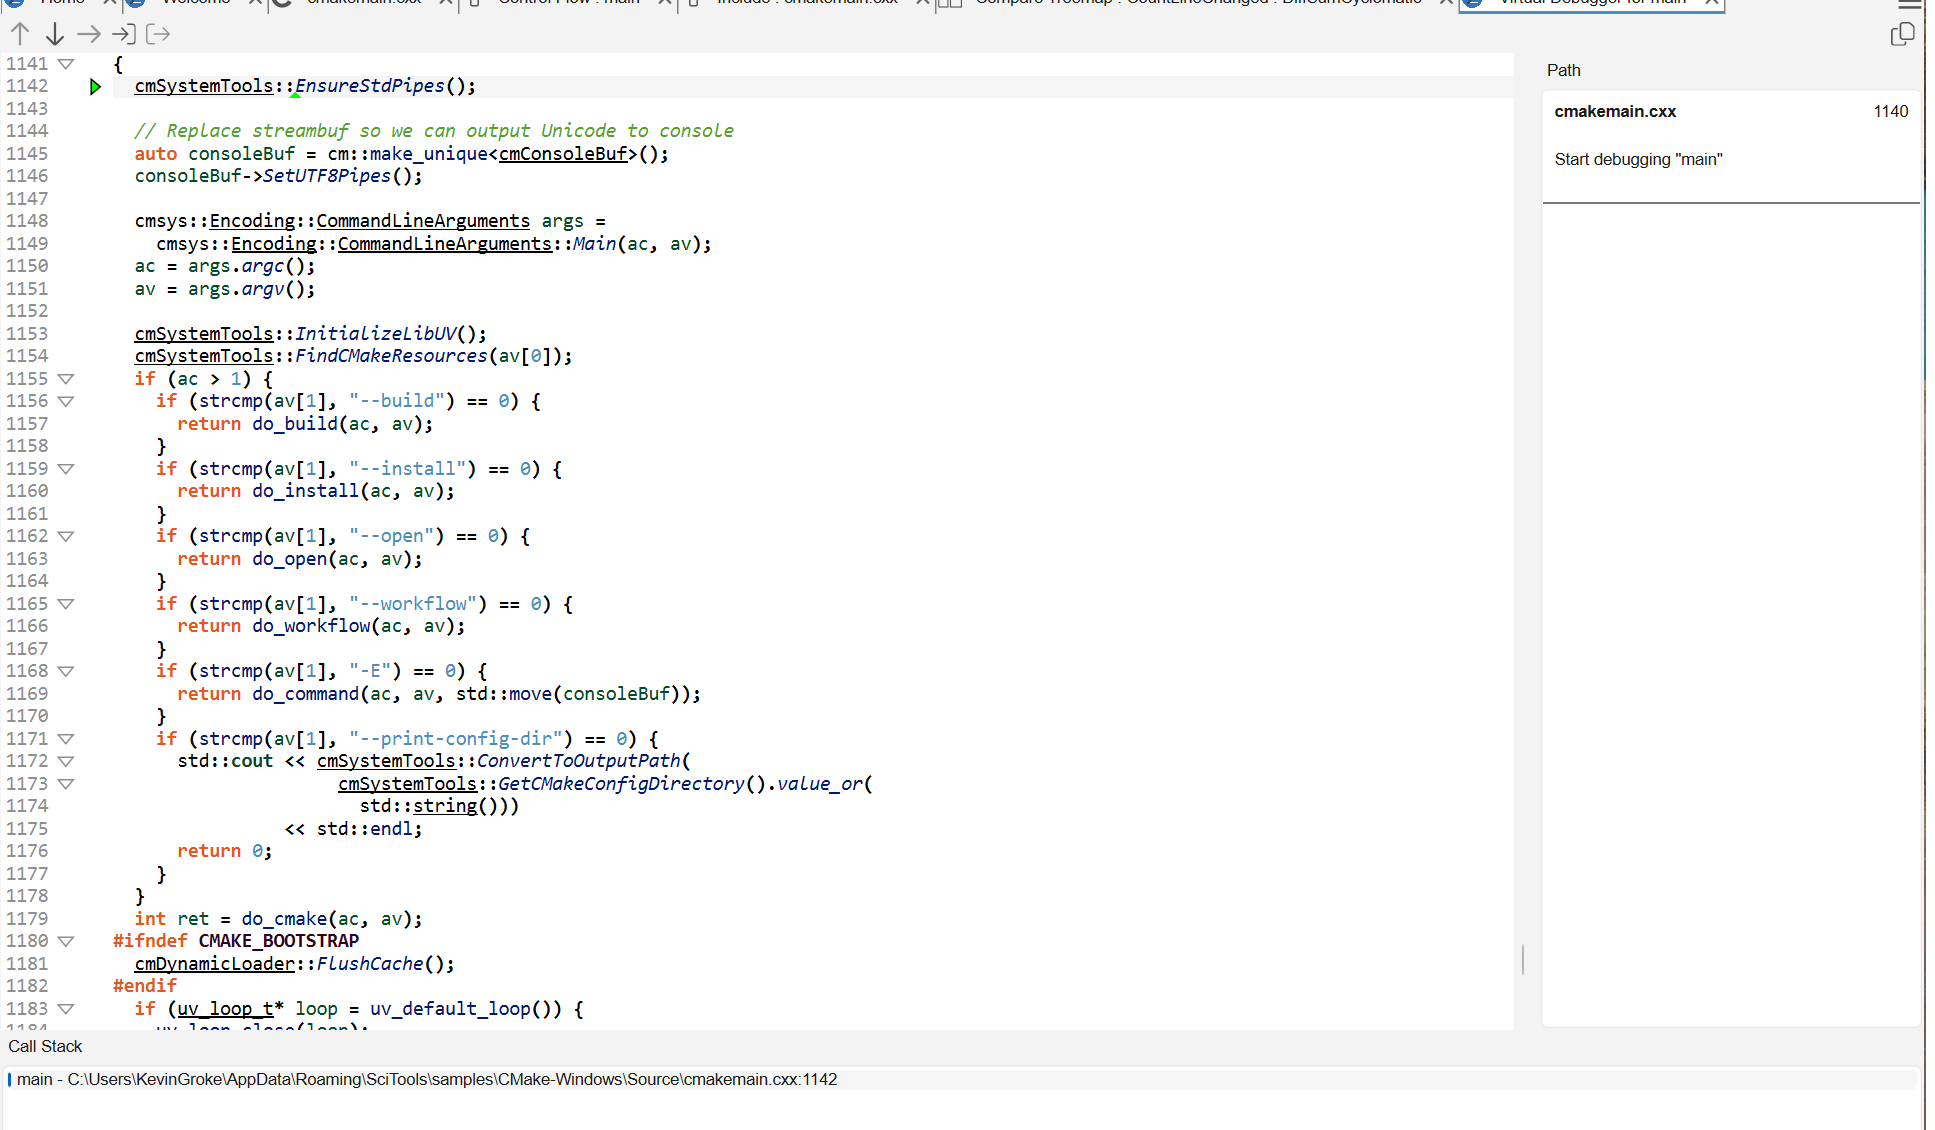Image resolution: width=1935 pixels, height=1130 pixels.
Task: Click the Path panel heading
Action: click(x=1563, y=70)
